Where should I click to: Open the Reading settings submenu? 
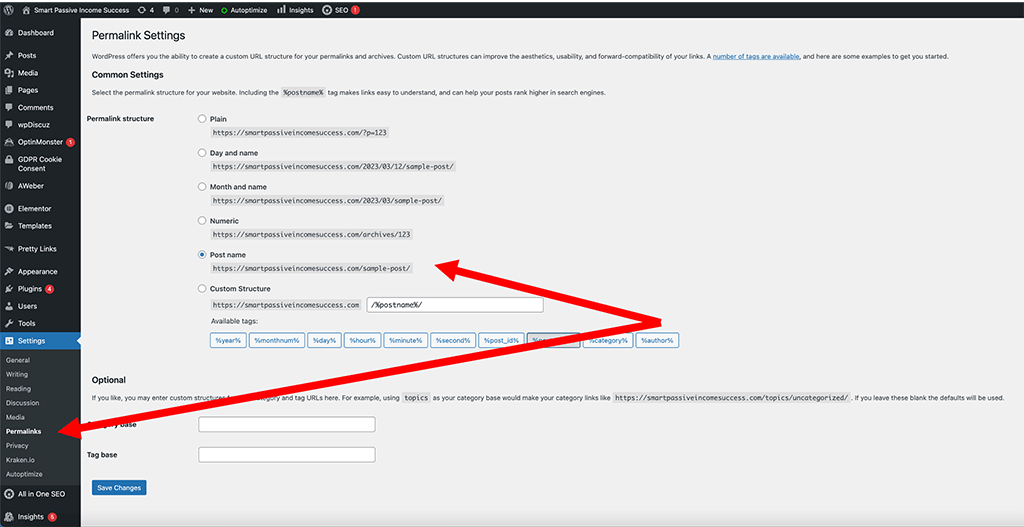coord(18,389)
